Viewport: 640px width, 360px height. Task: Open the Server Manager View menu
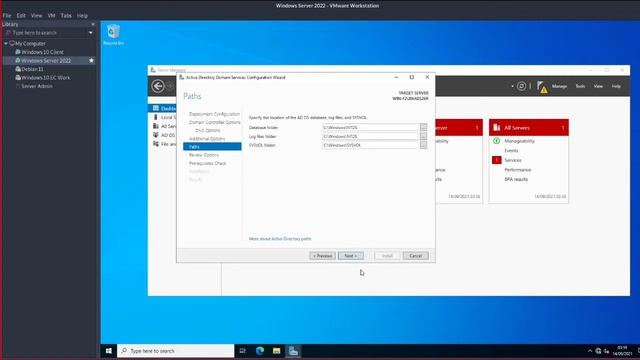pyautogui.click(x=598, y=86)
